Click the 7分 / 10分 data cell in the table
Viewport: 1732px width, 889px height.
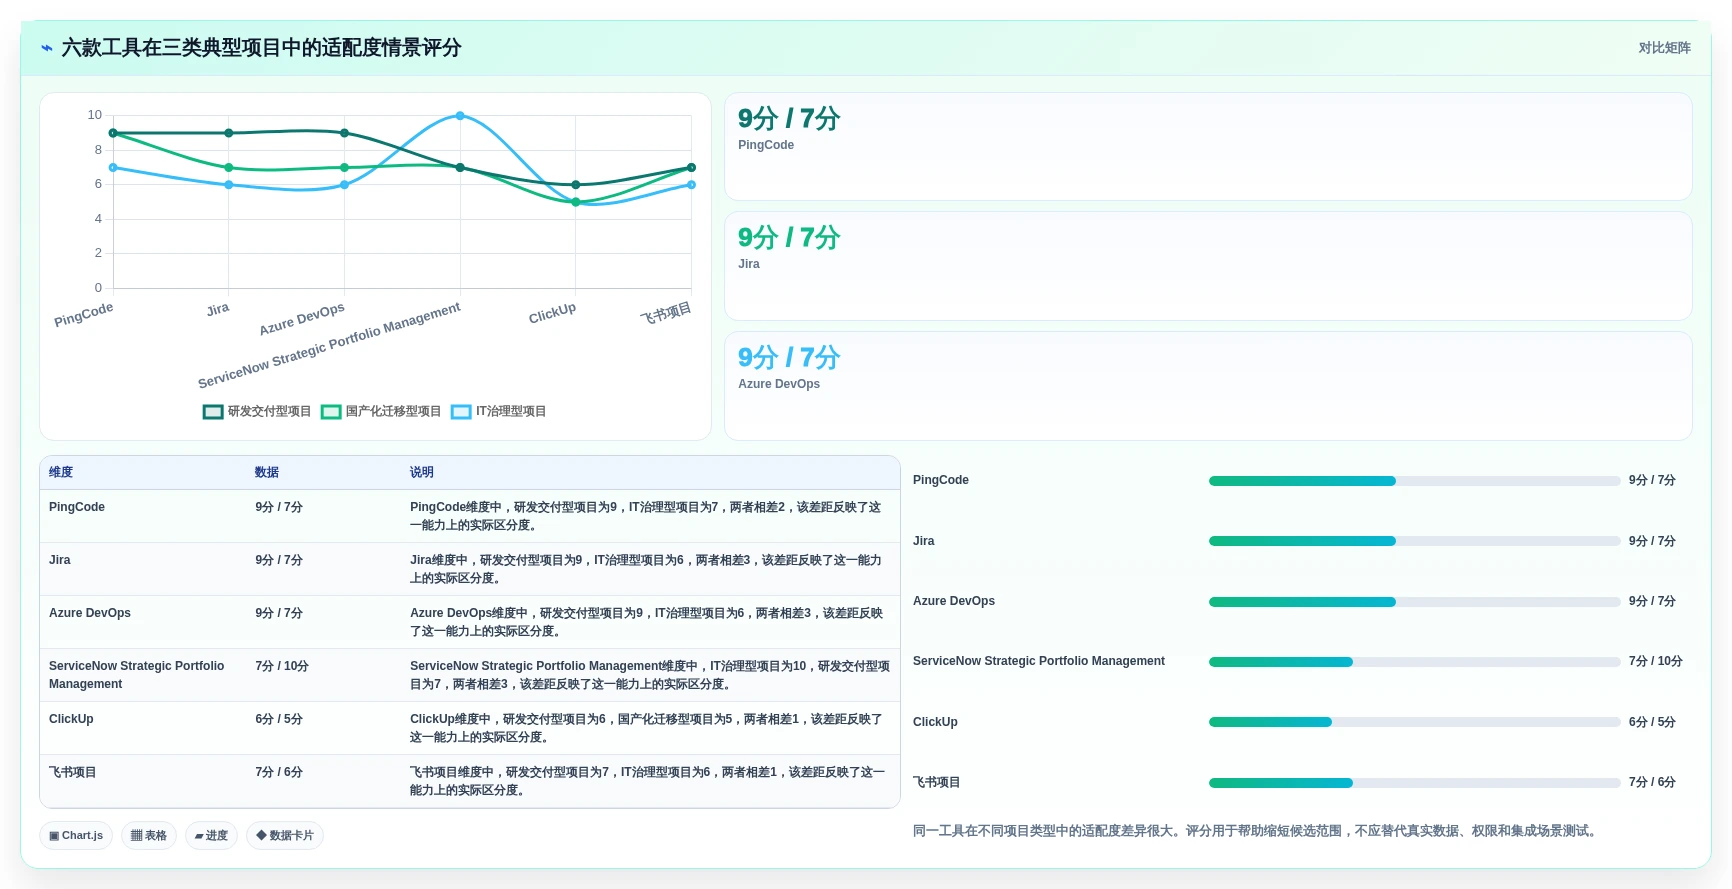(x=282, y=667)
